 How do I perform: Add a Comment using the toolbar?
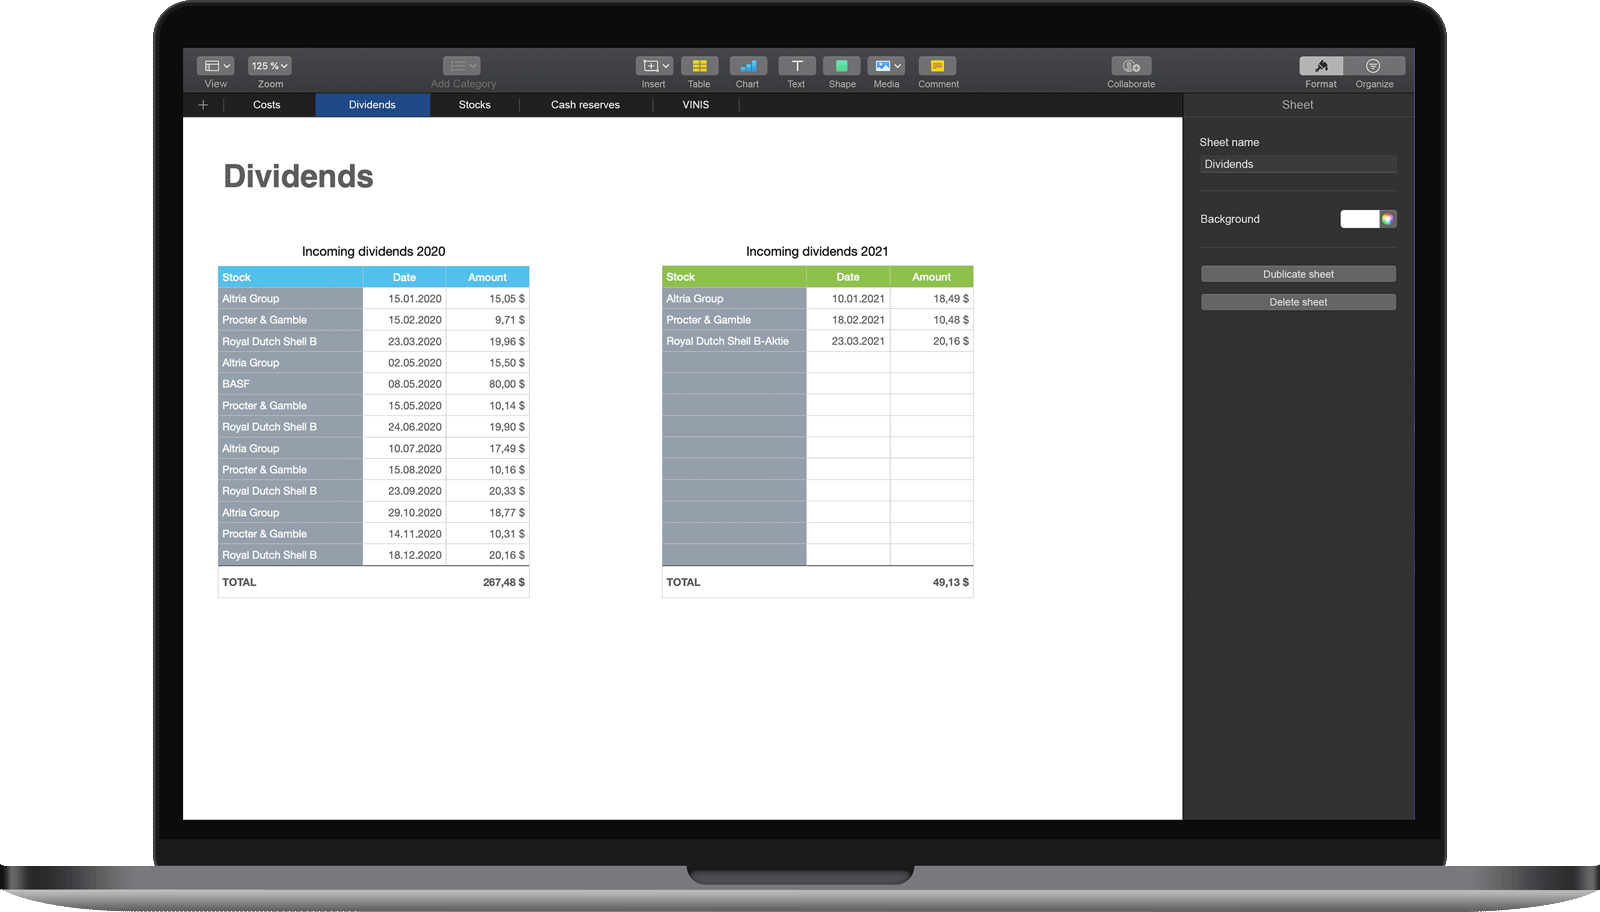pos(937,66)
